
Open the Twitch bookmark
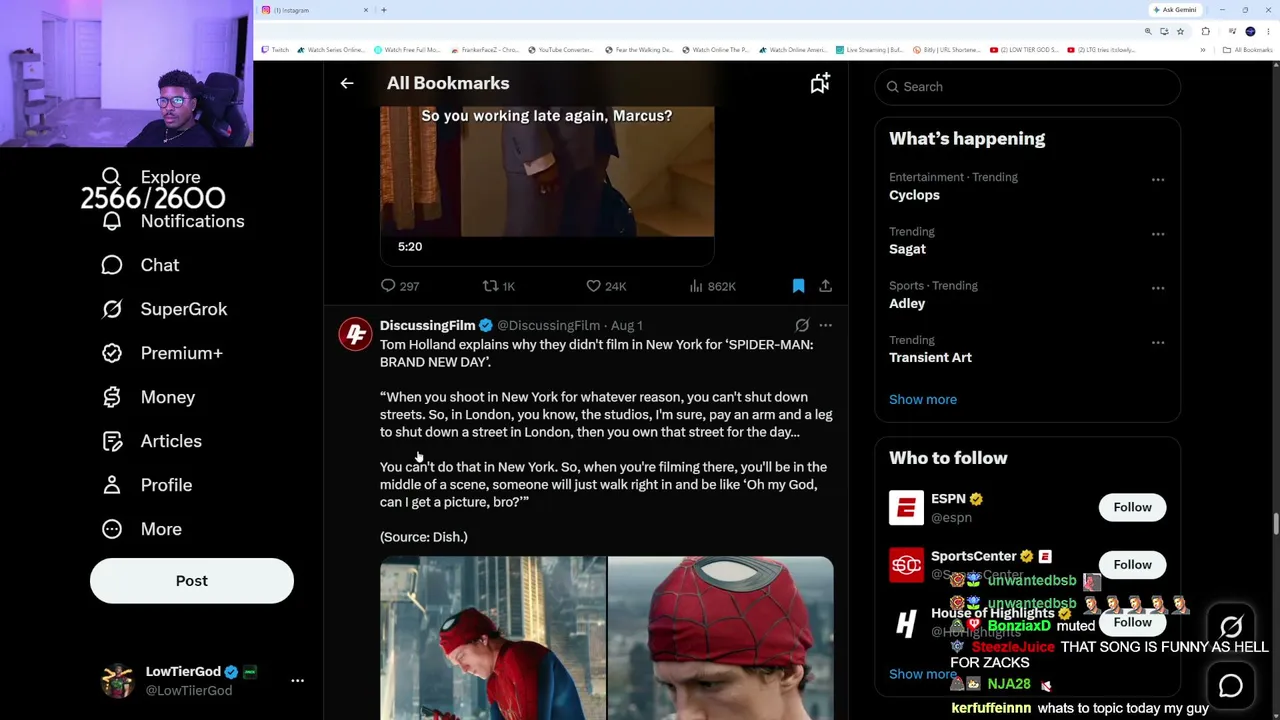pos(275,50)
